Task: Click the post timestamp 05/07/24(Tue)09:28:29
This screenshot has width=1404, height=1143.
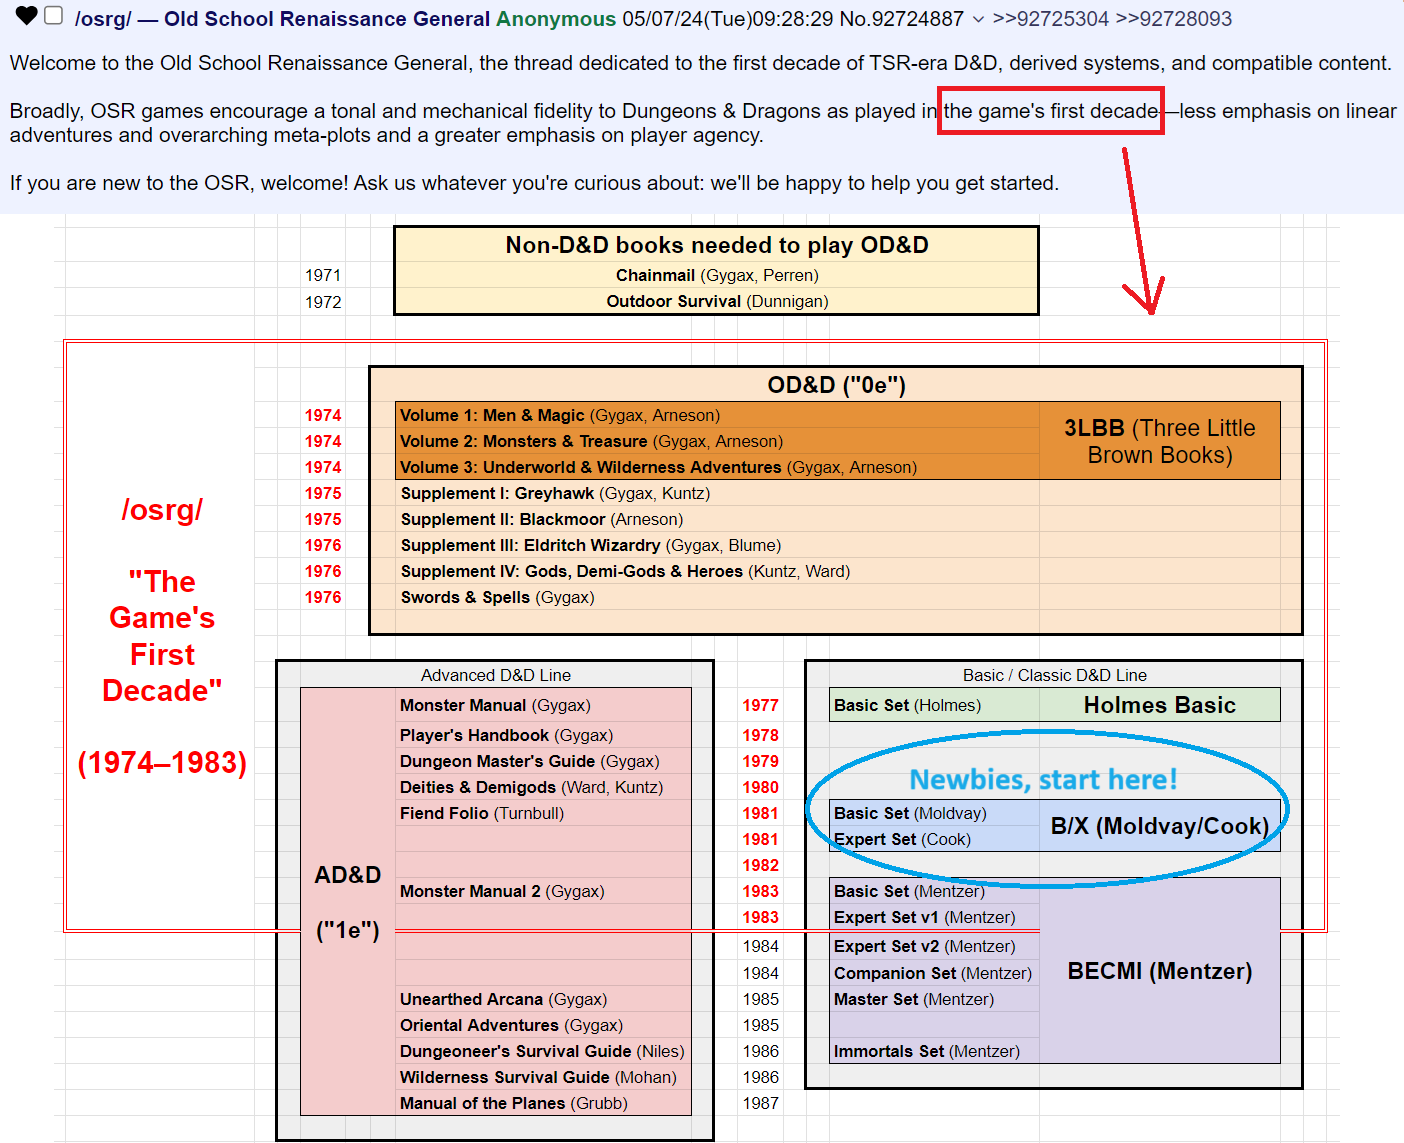Action: pos(728,19)
